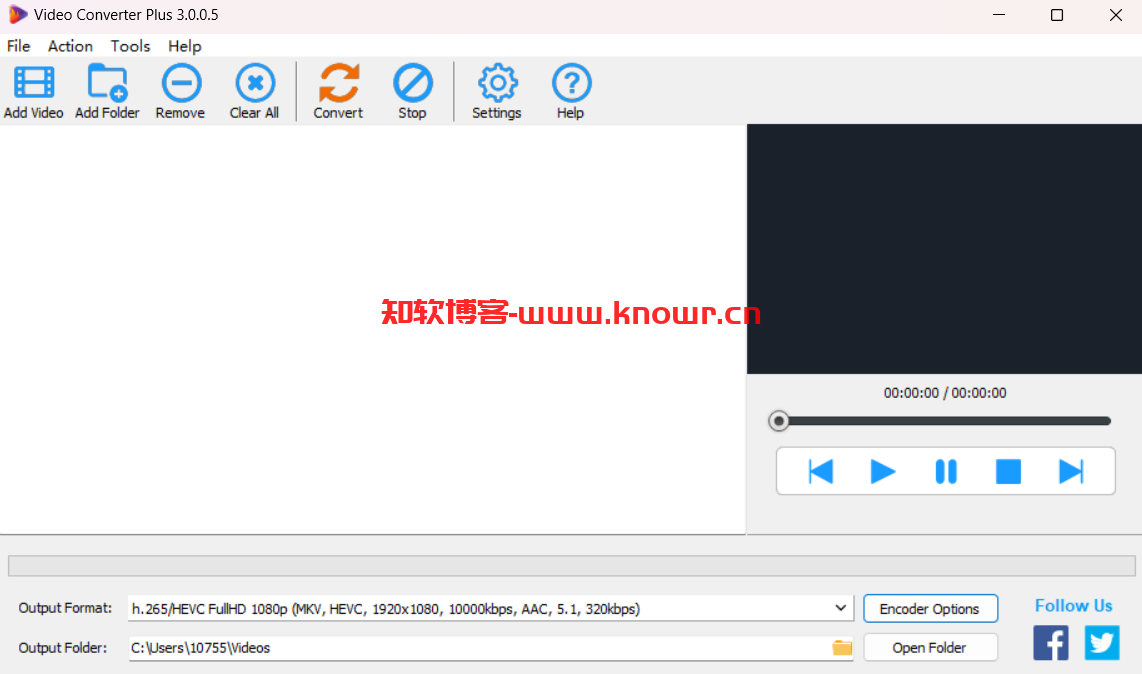Click the conversion progress bar
This screenshot has height=674, width=1142.
coord(572,565)
